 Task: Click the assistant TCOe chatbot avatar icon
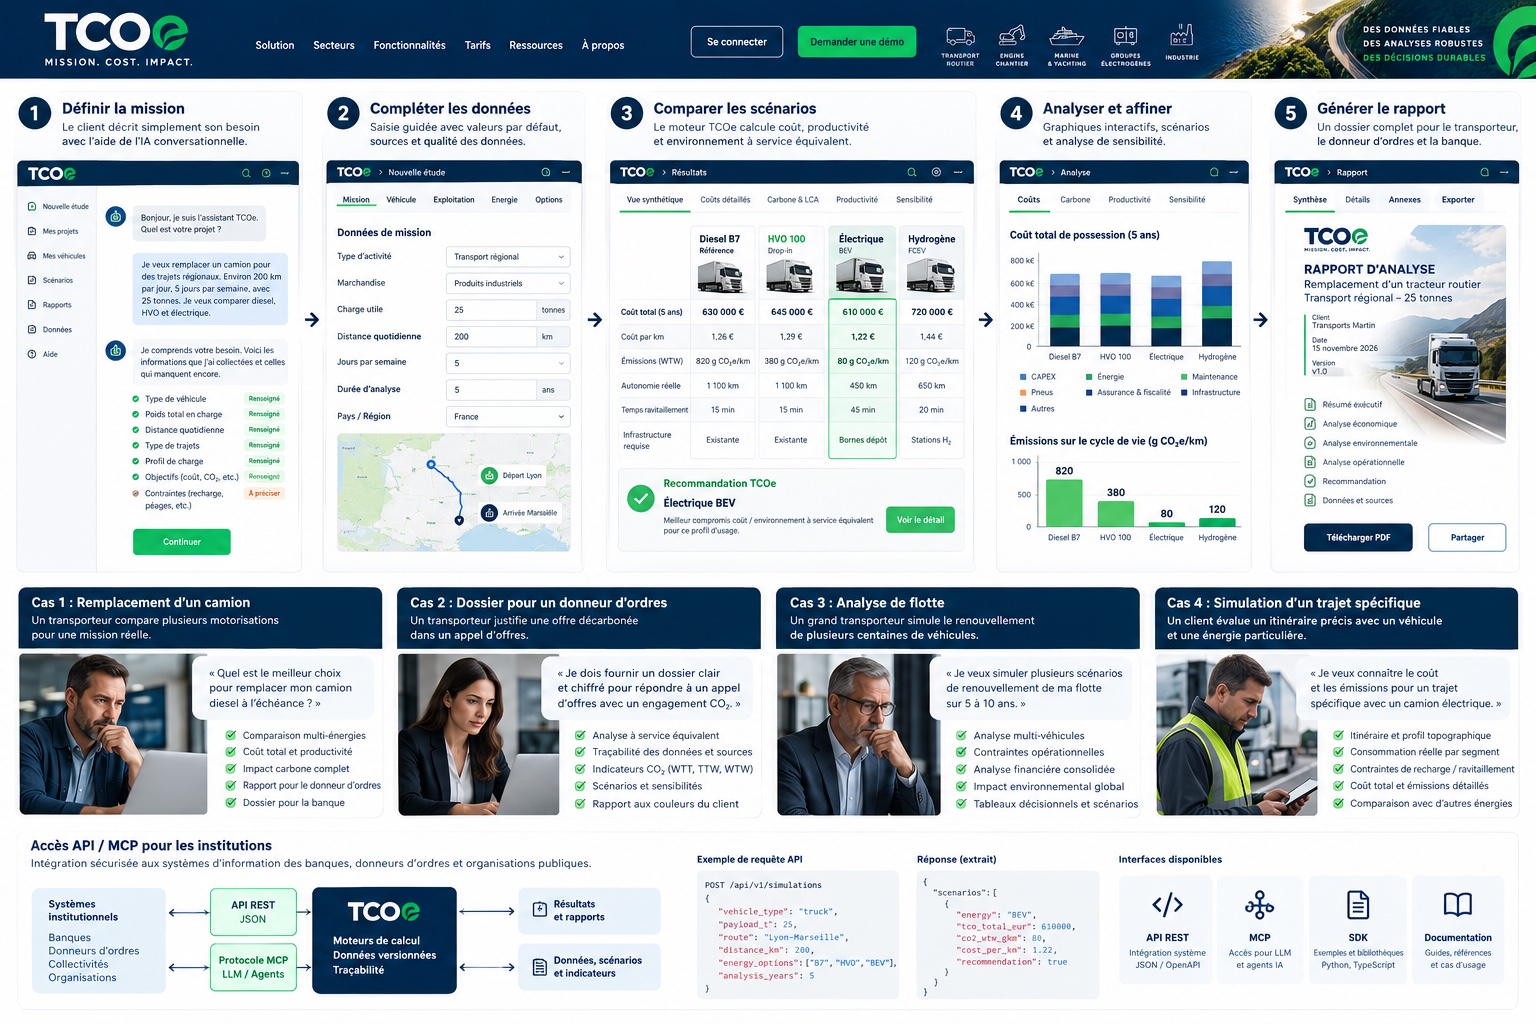[116, 216]
